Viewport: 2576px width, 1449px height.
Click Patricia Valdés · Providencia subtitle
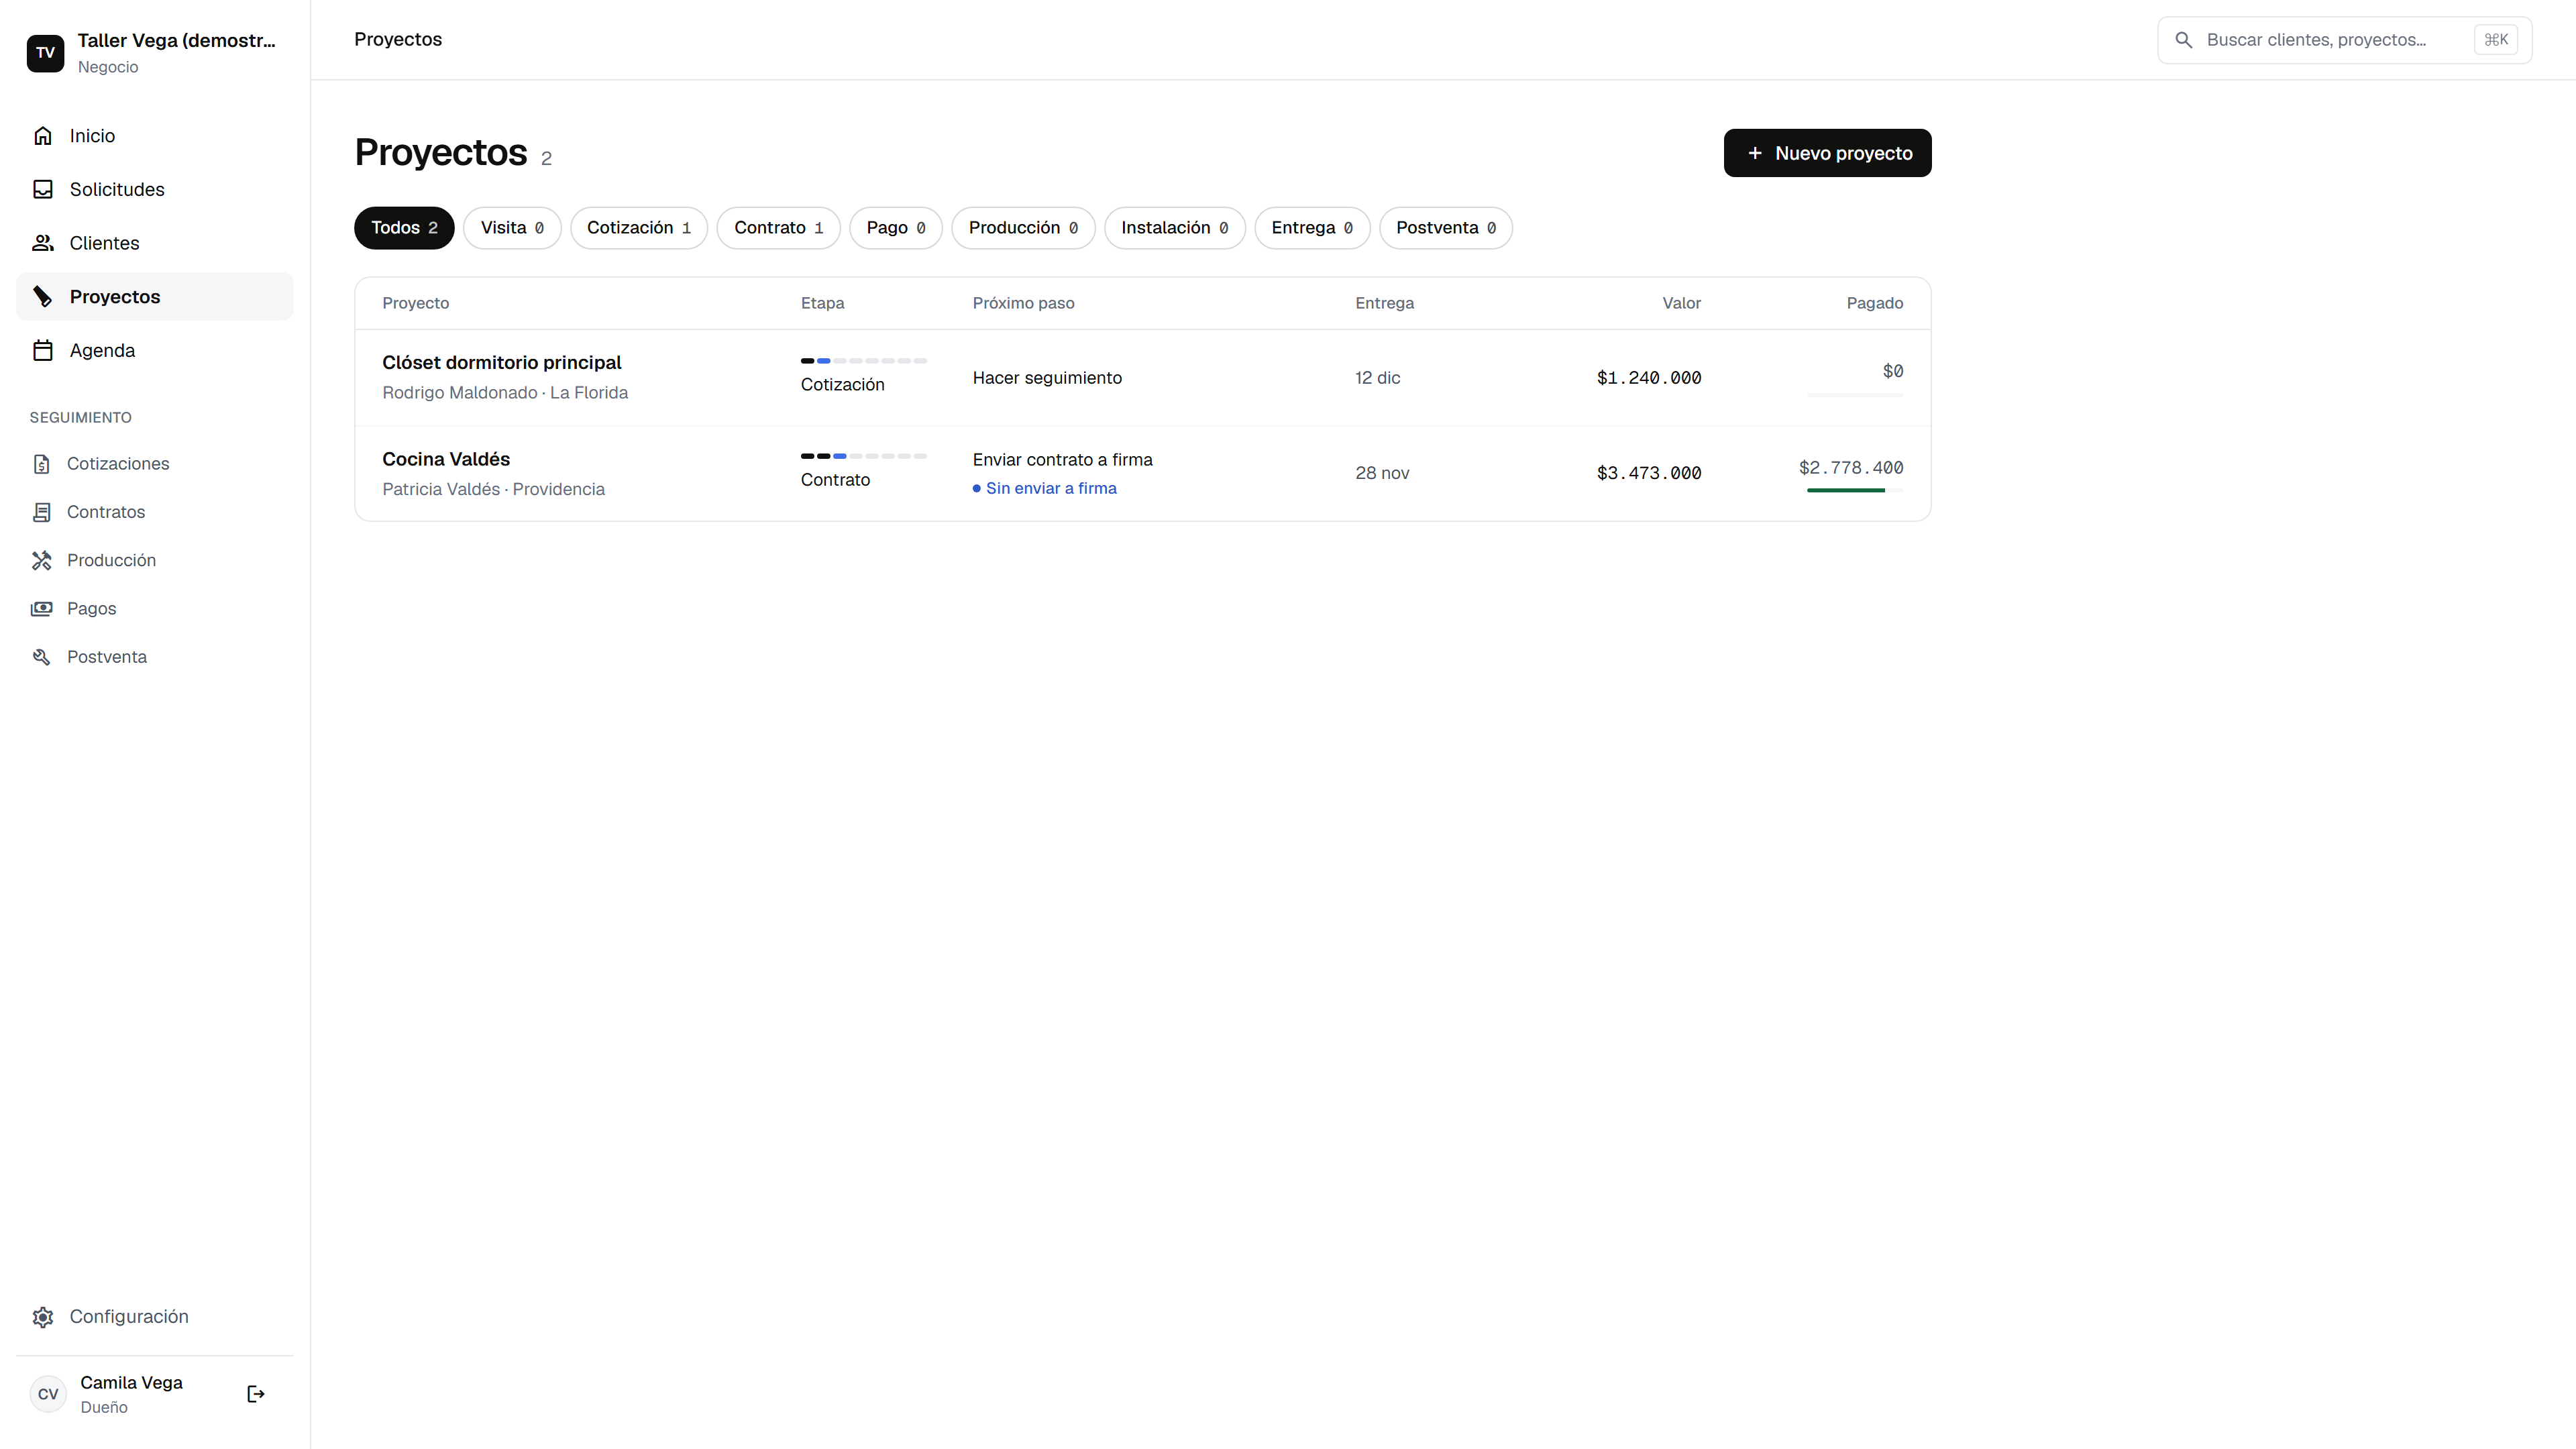pyautogui.click(x=493, y=489)
